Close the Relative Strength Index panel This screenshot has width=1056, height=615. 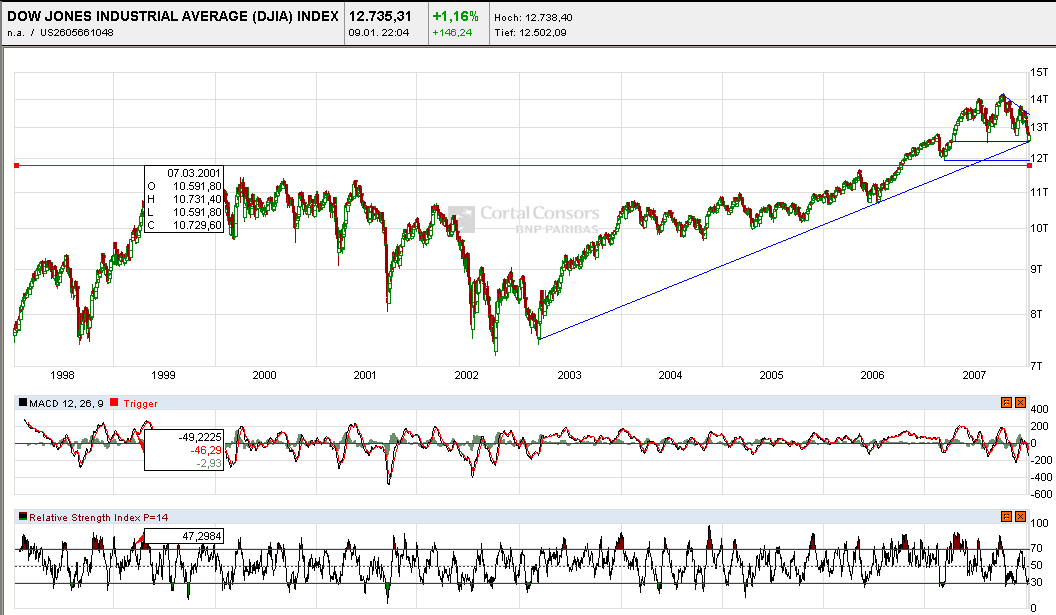1020,517
